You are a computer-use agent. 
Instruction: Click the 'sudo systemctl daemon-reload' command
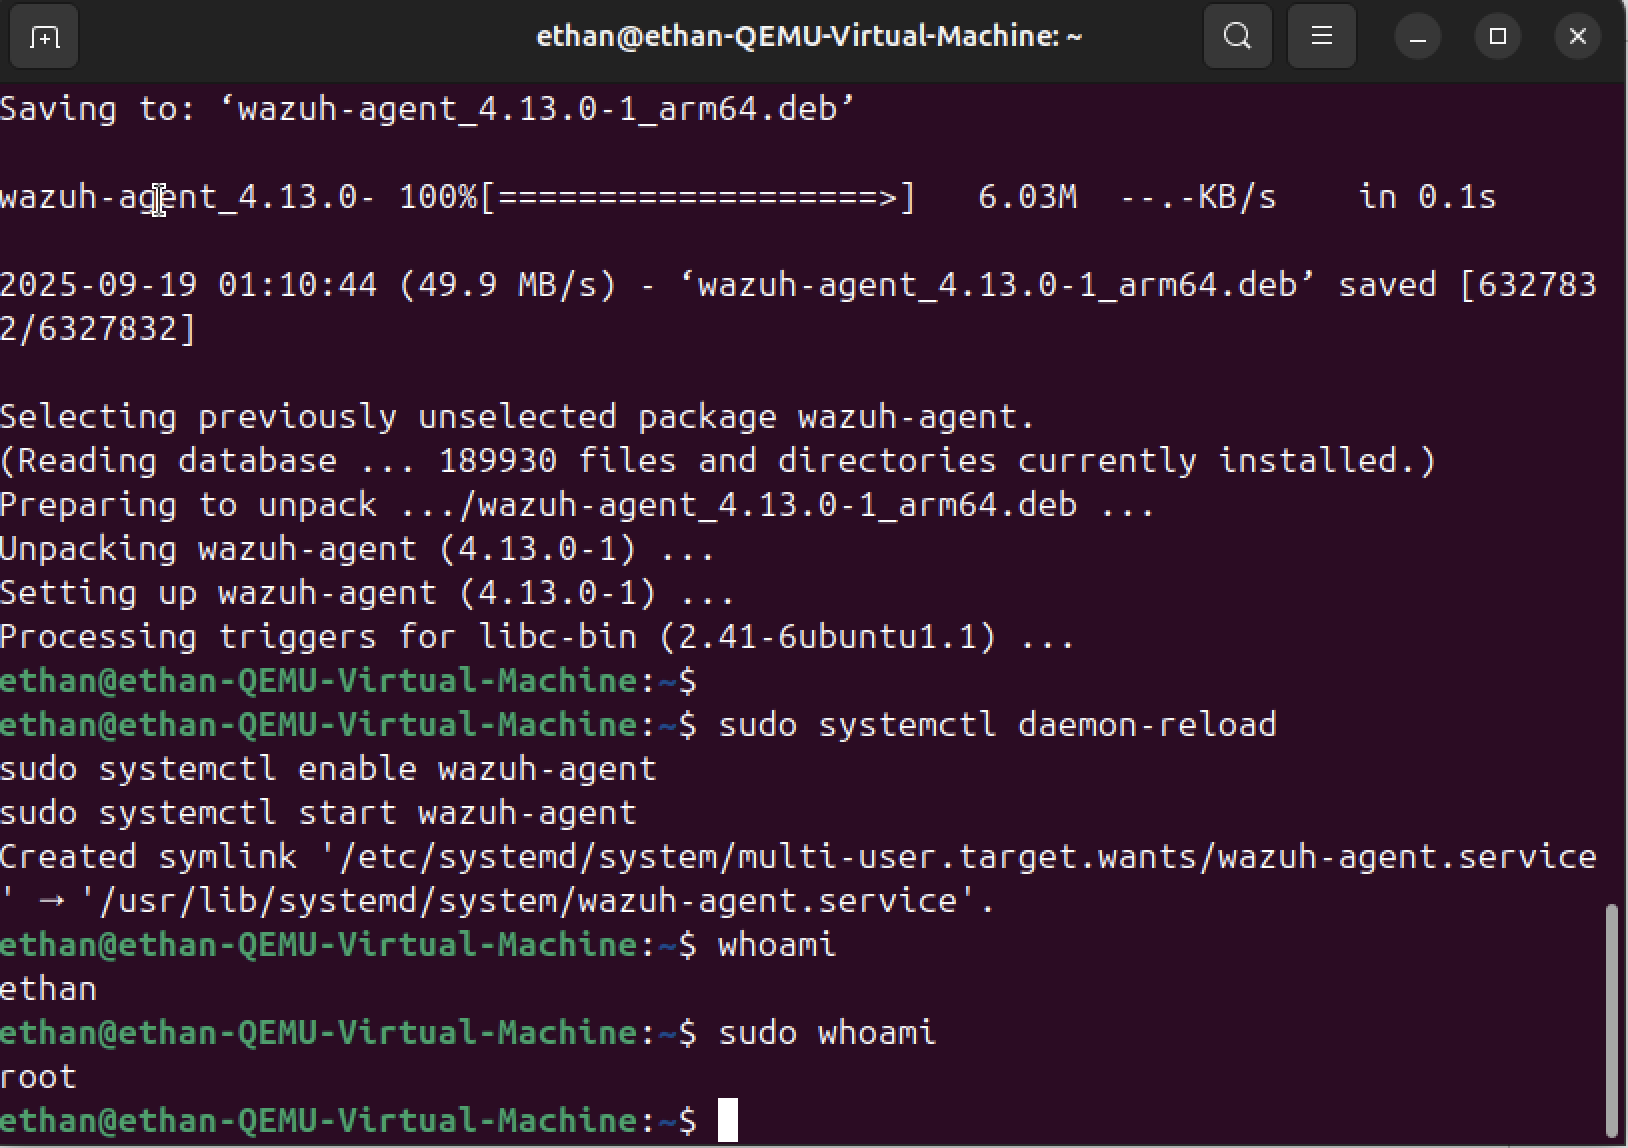click(x=996, y=724)
